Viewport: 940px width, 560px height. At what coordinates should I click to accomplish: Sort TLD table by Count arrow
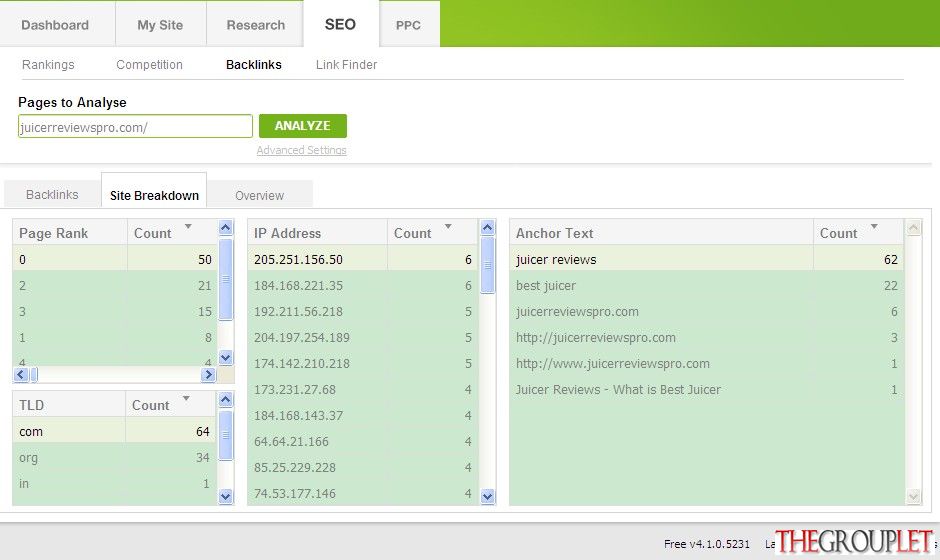point(186,399)
